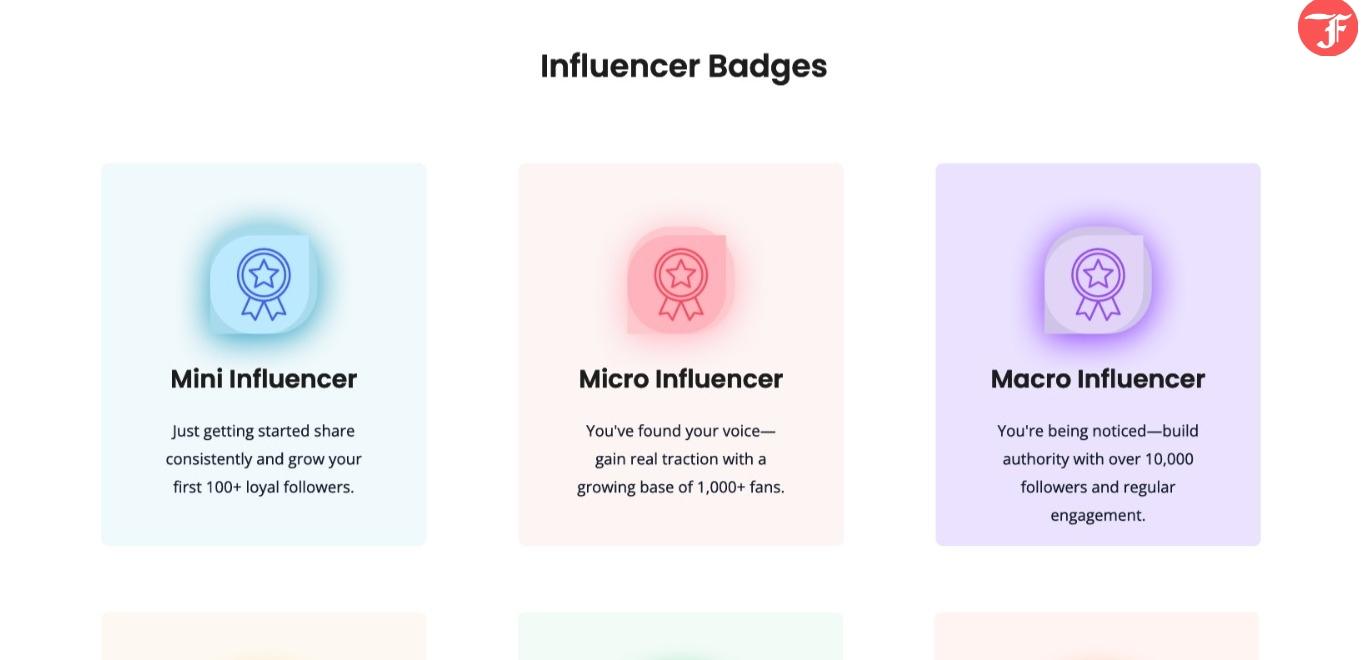This screenshot has height=660, width=1361.
Task: Open the partially visible green card at bottom
Action: pyautogui.click(x=681, y=636)
